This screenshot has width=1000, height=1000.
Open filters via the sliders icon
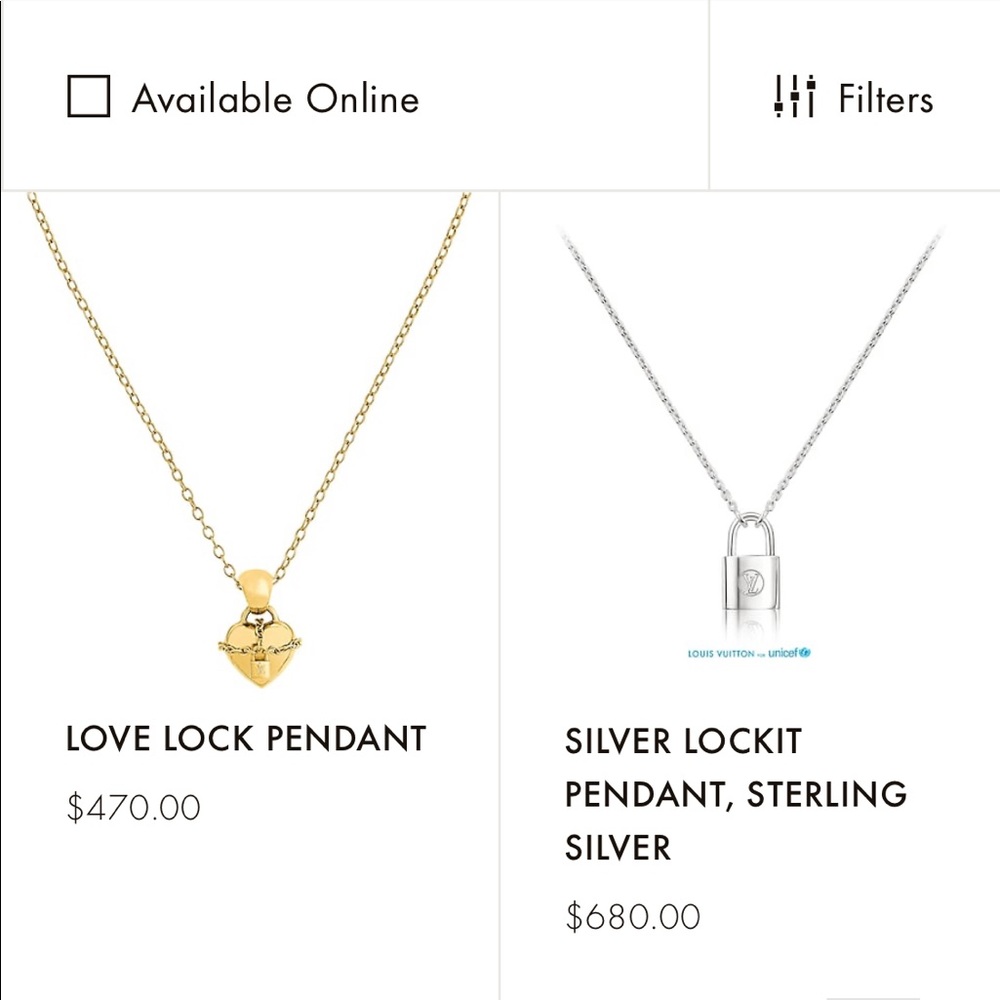pyautogui.click(x=795, y=98)
